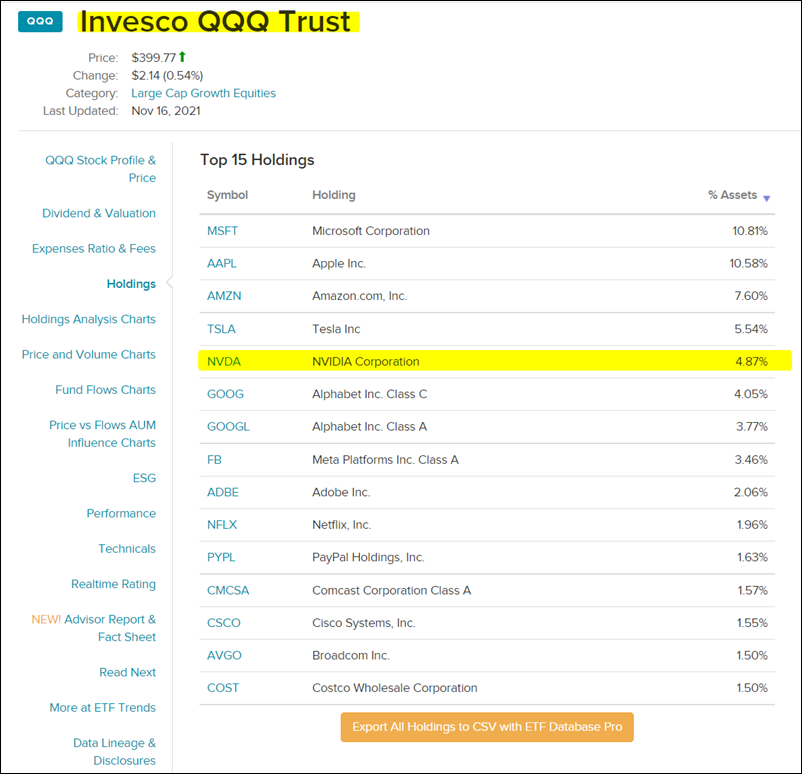The image size is (802, 774).
Task: Open Expenses Ratio & Fees section
Action: 94,249
